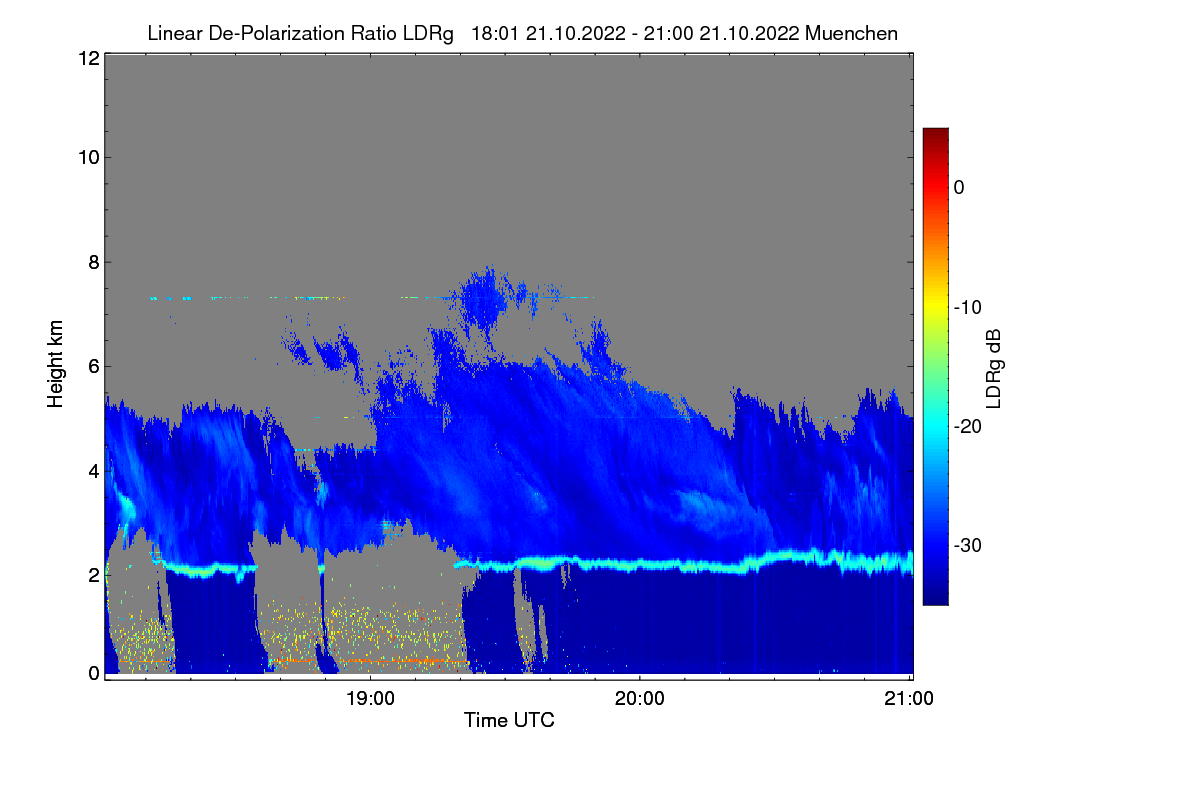
Task: Click the height axis label '12'
Action: (x=87, y=58)
